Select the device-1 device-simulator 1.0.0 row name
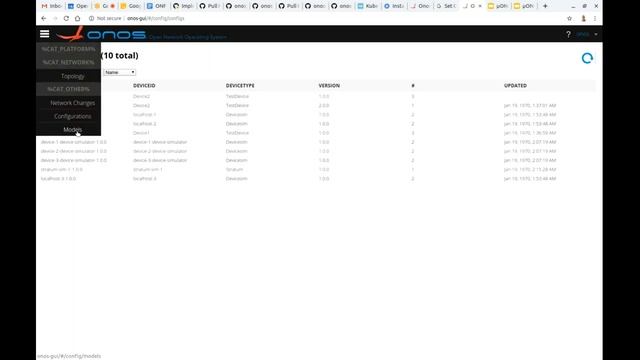The width and height of the screenshot is (640, 360). coord(74,142)
